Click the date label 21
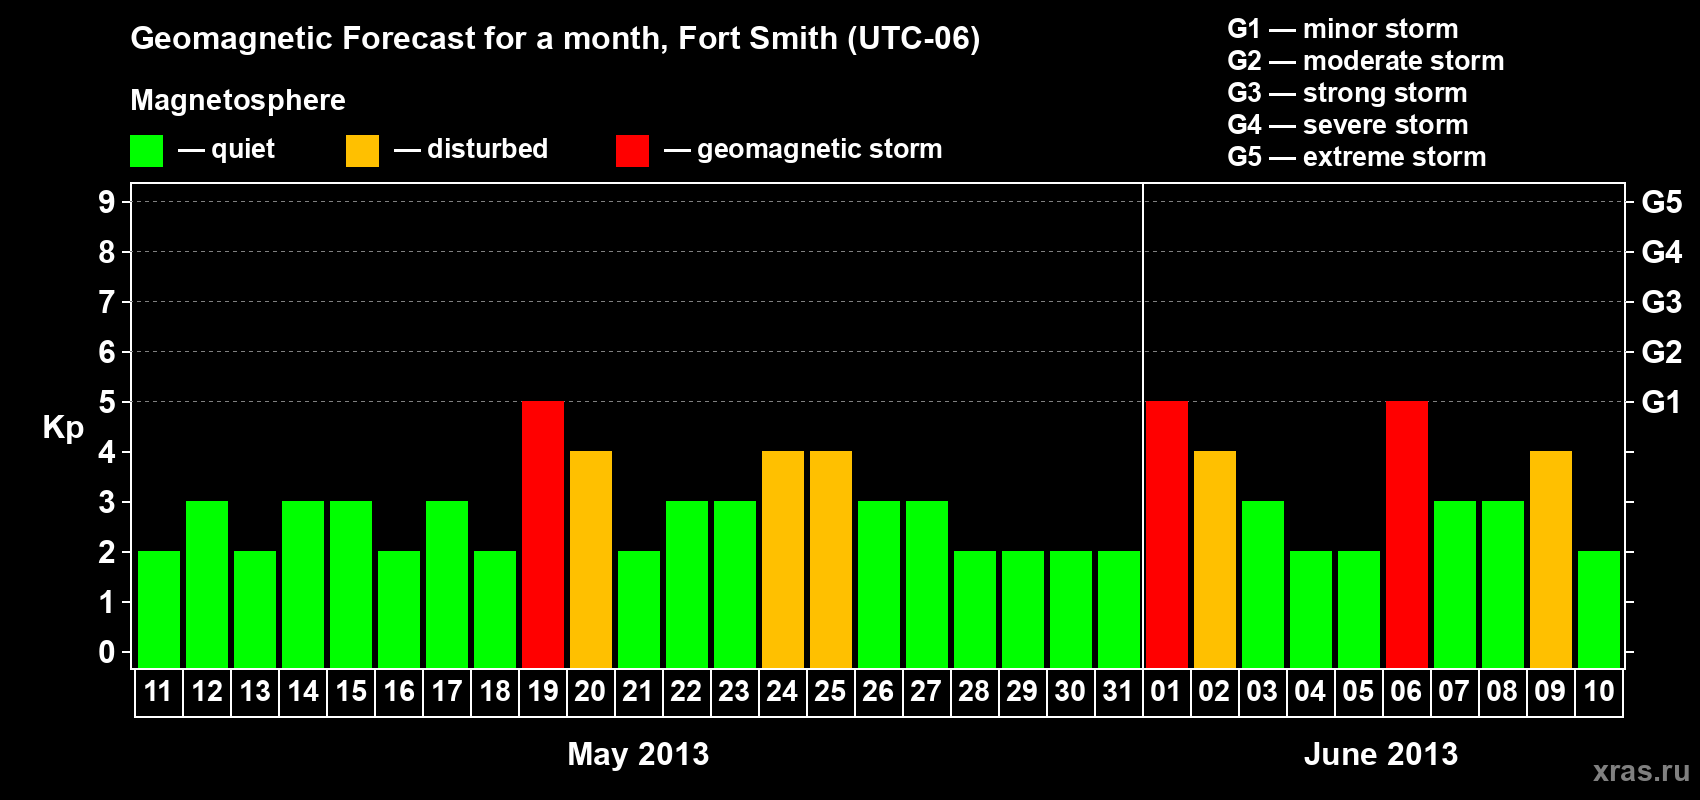This screenshot has width=1700, height=800. [639, 692]
